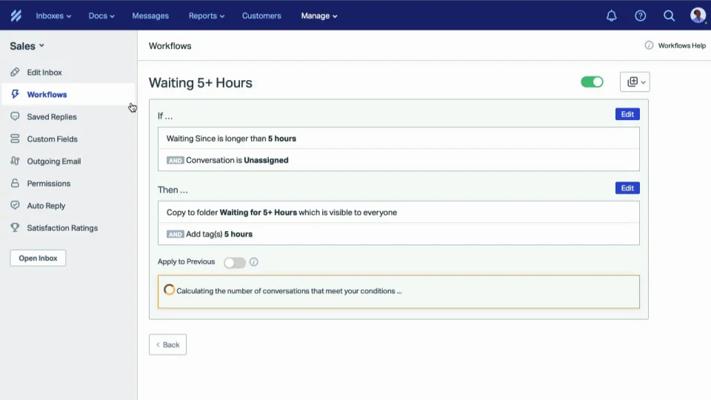The width and height of the screenshot is (711, 400).
Task: Open the Workflows Help link
Action: pyautogui.click(x=675, y=46)
